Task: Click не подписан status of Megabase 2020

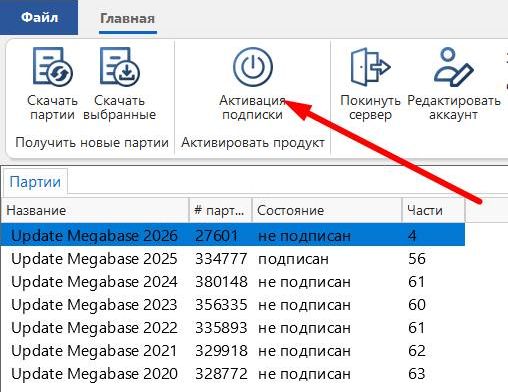Action: 304,374
